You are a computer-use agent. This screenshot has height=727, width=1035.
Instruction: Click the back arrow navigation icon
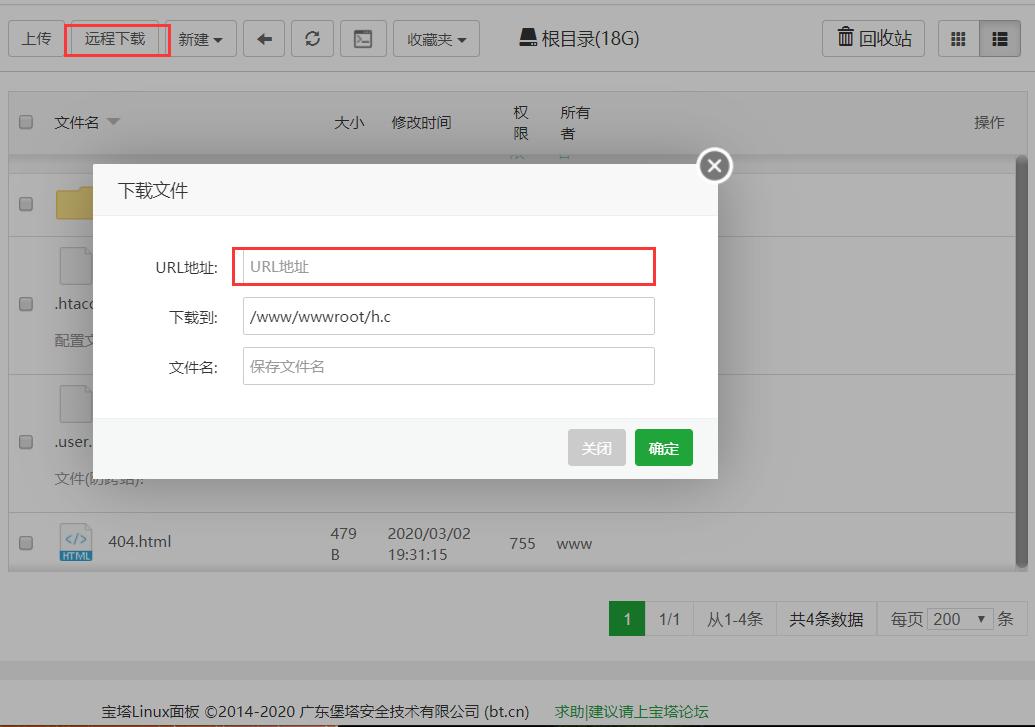point(263,38)
